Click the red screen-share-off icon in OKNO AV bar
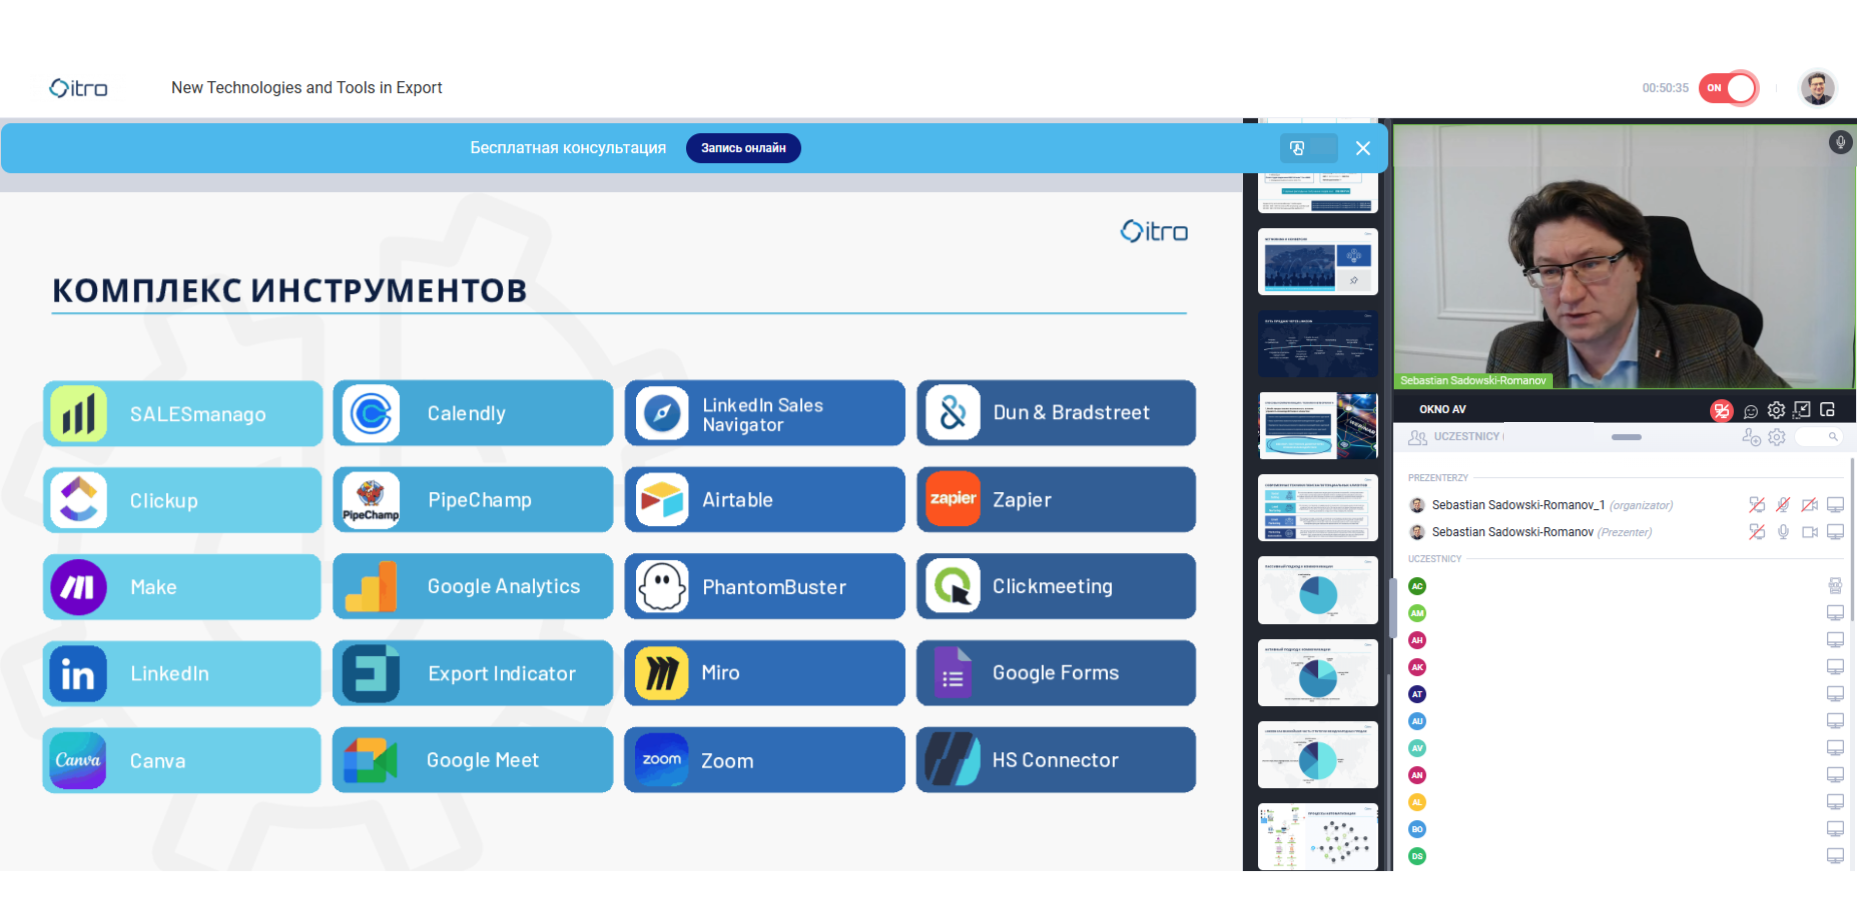Screen dimensions: 1857x908 [1721, 410]
